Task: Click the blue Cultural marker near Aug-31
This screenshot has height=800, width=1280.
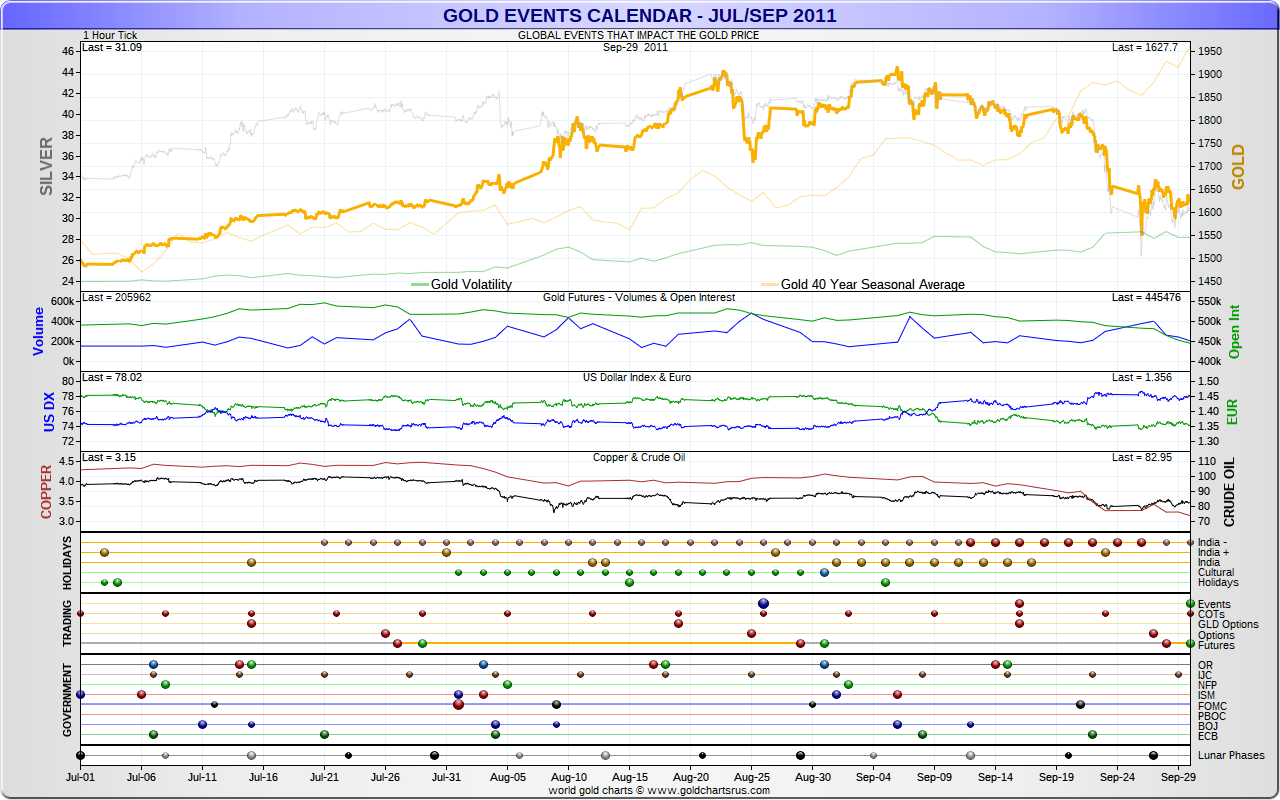Action: point(824,573)
